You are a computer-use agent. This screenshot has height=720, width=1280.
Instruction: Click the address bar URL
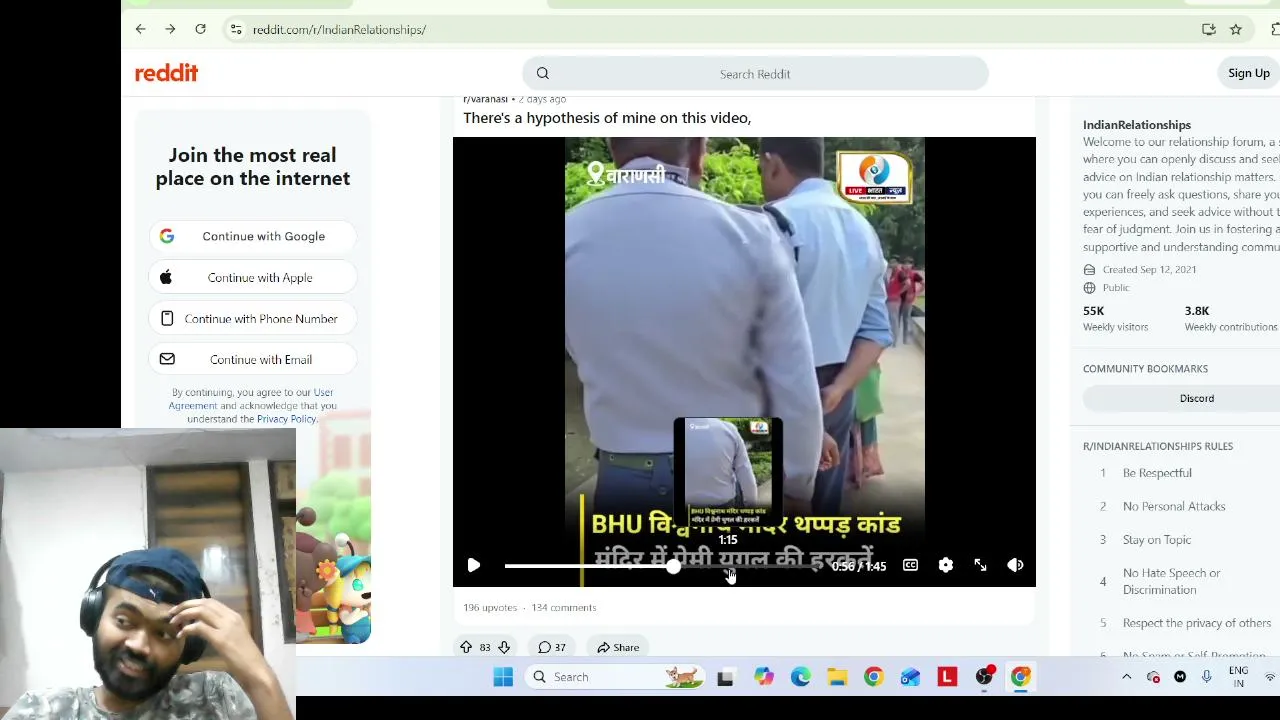[339, 30]
